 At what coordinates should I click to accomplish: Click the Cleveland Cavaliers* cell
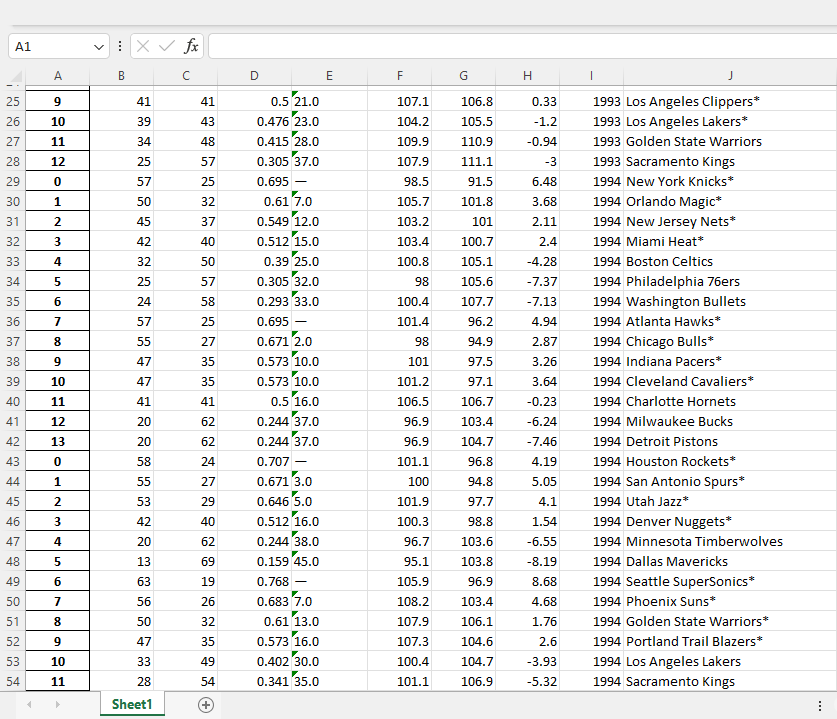(730, 382)
